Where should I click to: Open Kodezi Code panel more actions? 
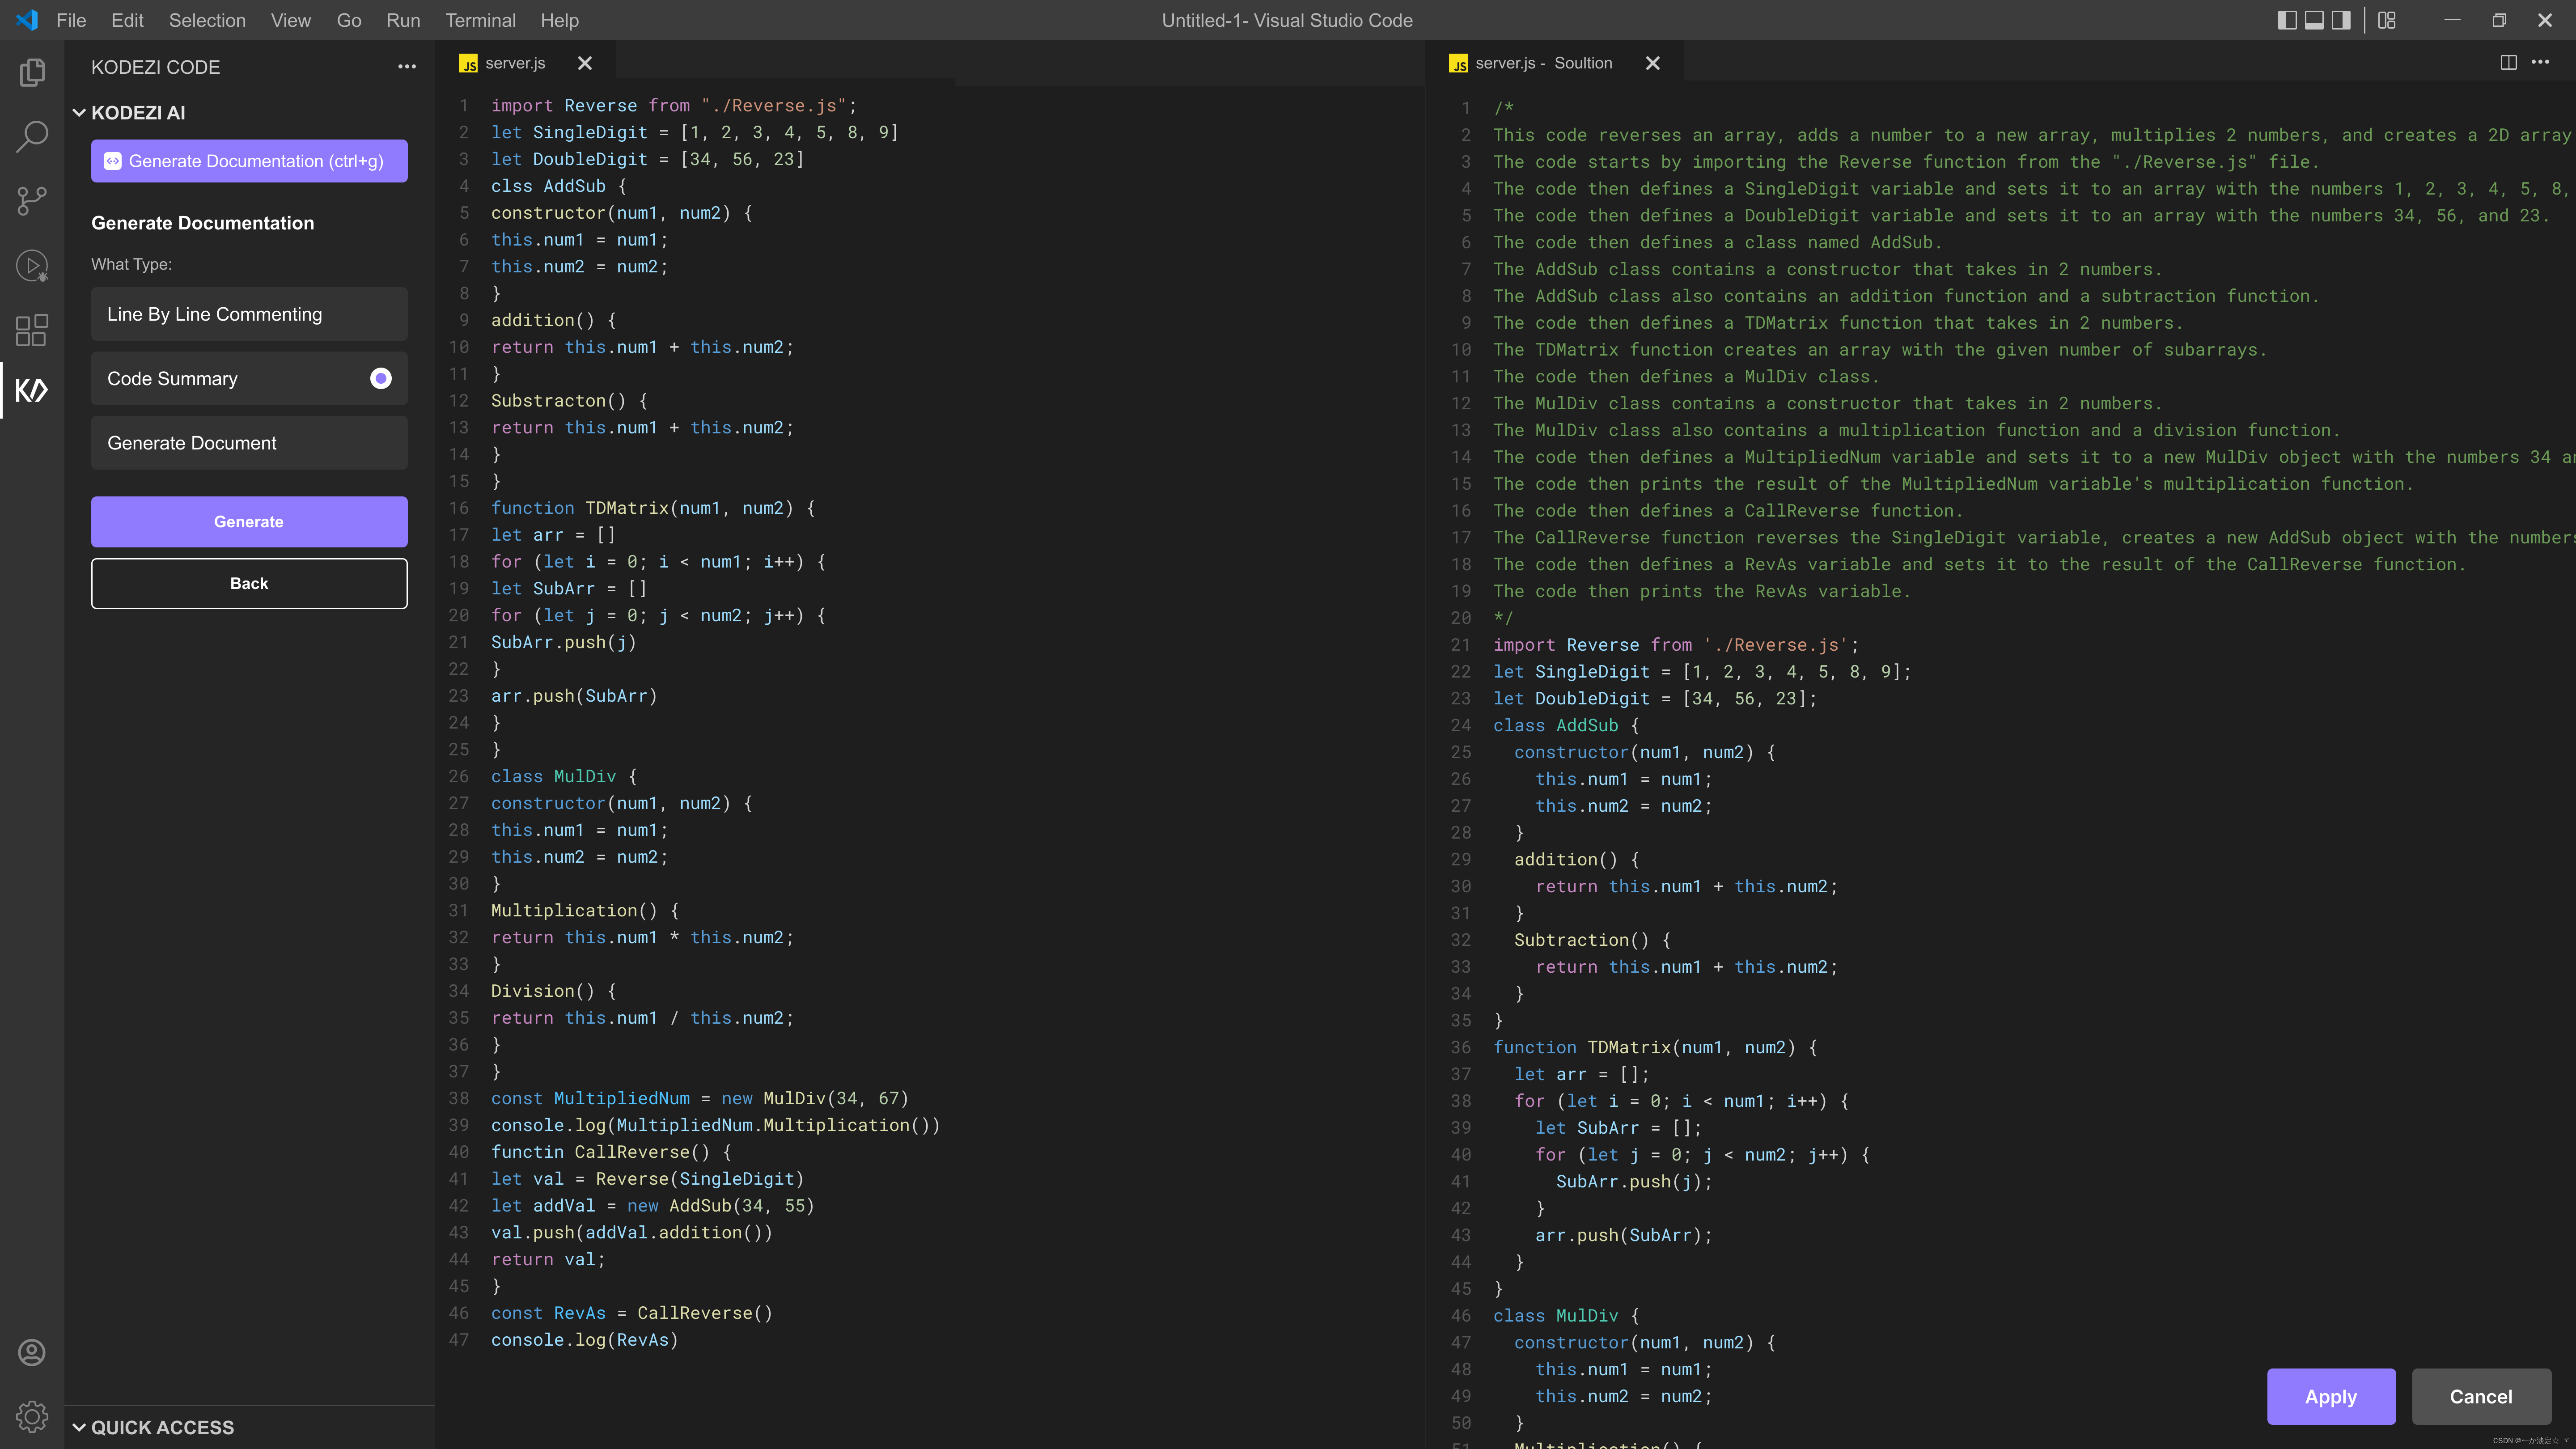pyautogui.click(x=406, y=67)
